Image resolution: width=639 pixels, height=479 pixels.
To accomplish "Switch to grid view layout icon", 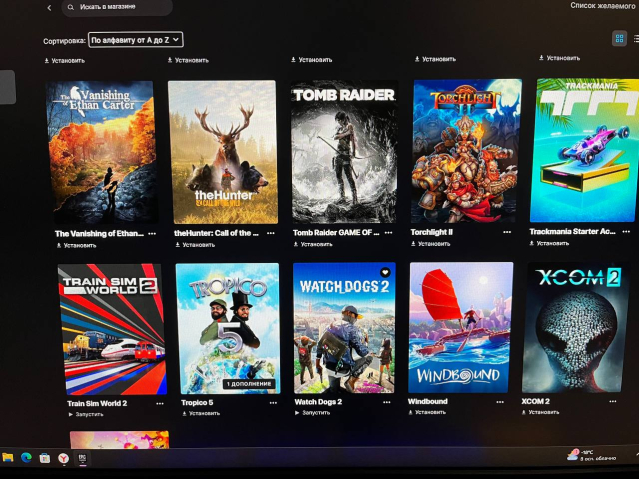I will pos(619,39).
